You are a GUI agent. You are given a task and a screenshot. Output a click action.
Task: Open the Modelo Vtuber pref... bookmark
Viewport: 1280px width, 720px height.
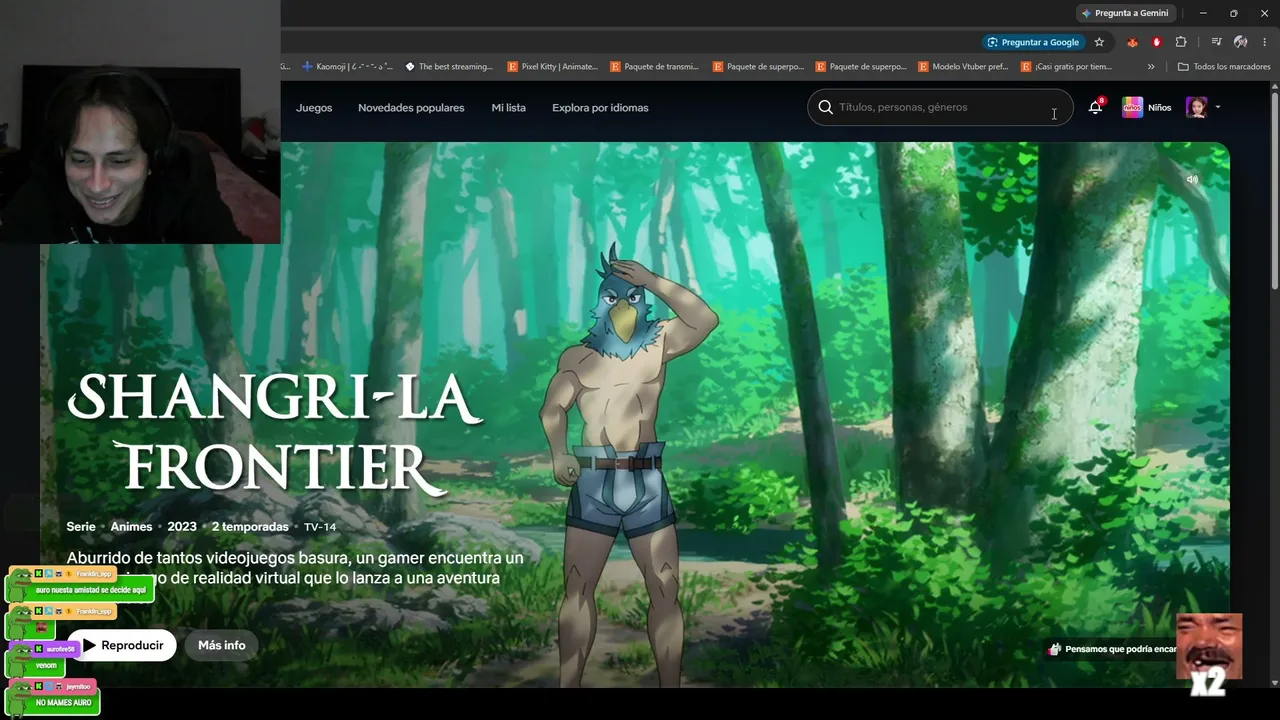coord(963,67)
